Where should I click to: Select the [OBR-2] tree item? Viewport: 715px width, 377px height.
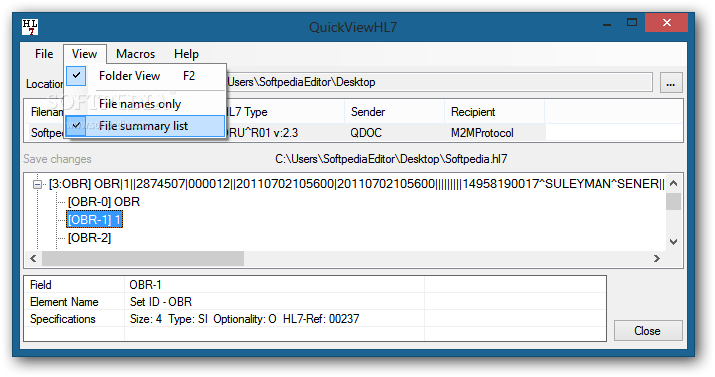click(x=89, y=238)
